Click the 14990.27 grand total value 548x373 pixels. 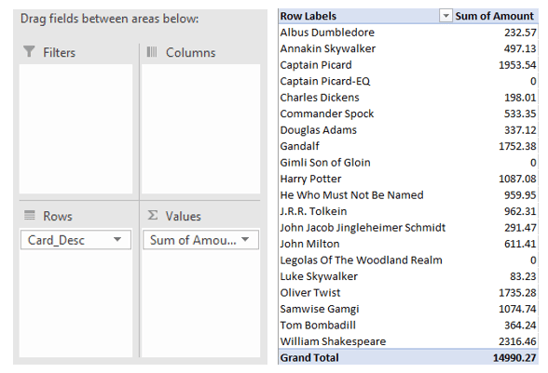[x=514, y=357]
